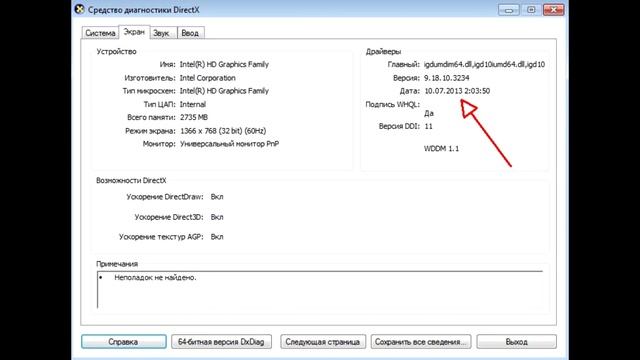Close the DirectX diagnostic window
640x360 pixels.
point(553,10)
